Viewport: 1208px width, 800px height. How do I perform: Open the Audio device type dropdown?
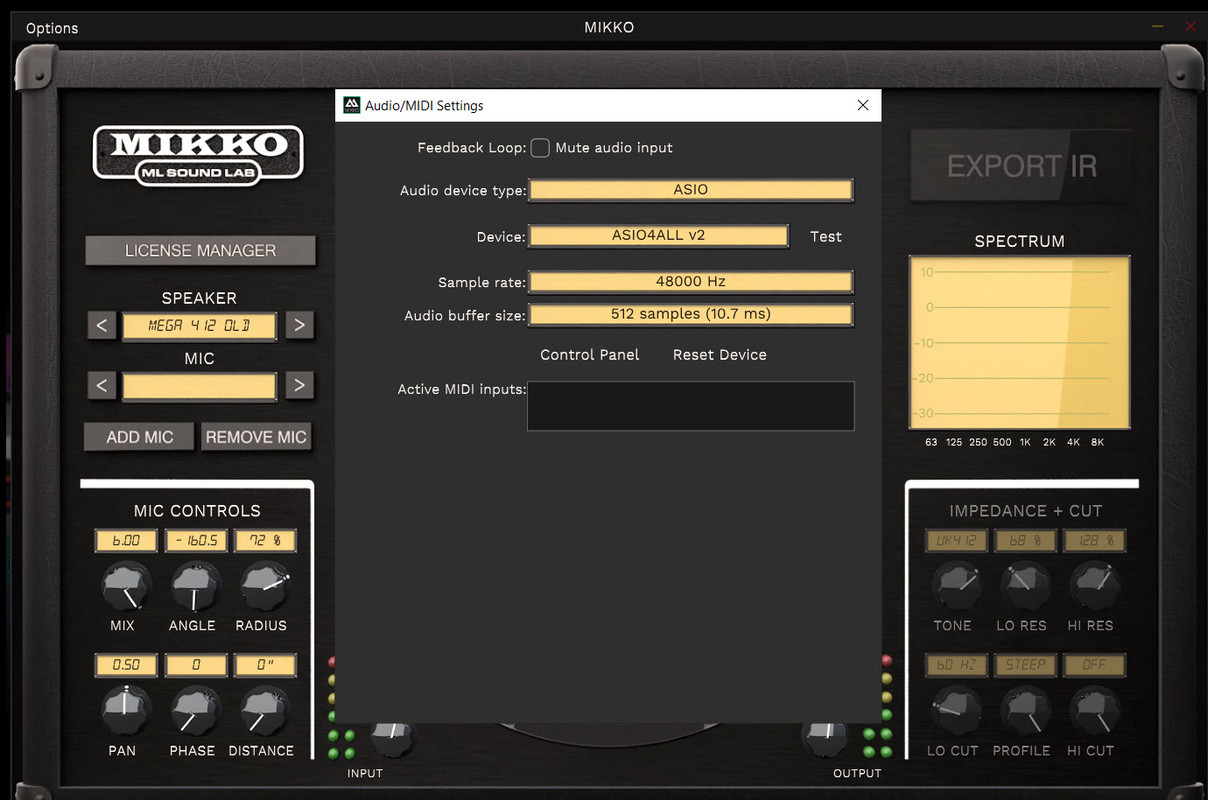[x=690, y=189]
